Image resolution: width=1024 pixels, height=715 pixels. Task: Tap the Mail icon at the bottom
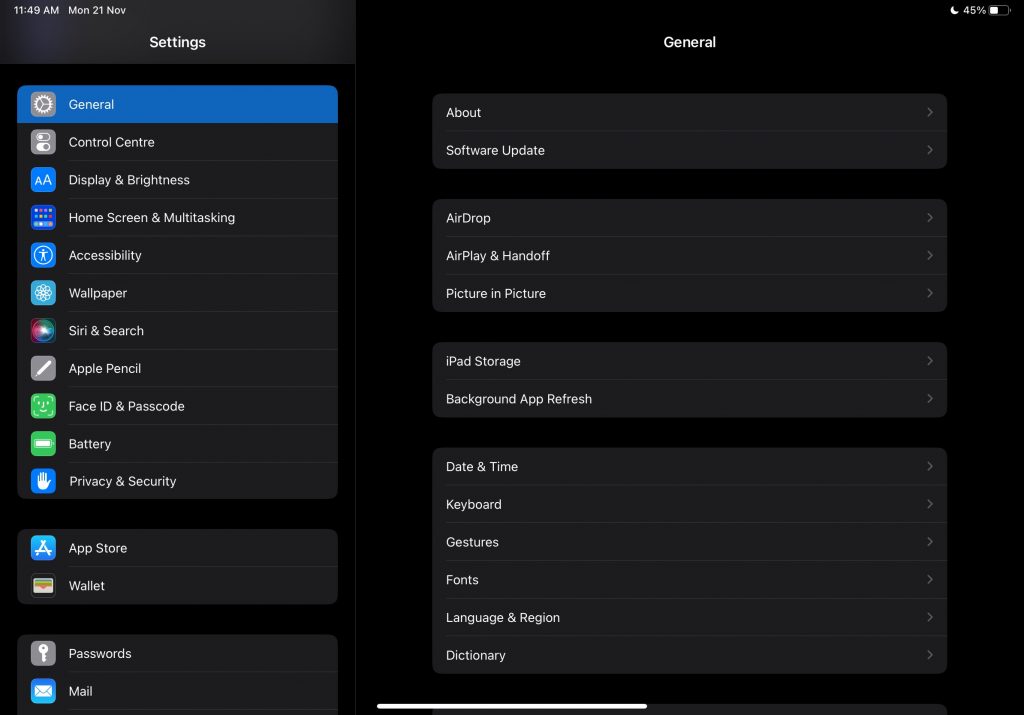43,691
